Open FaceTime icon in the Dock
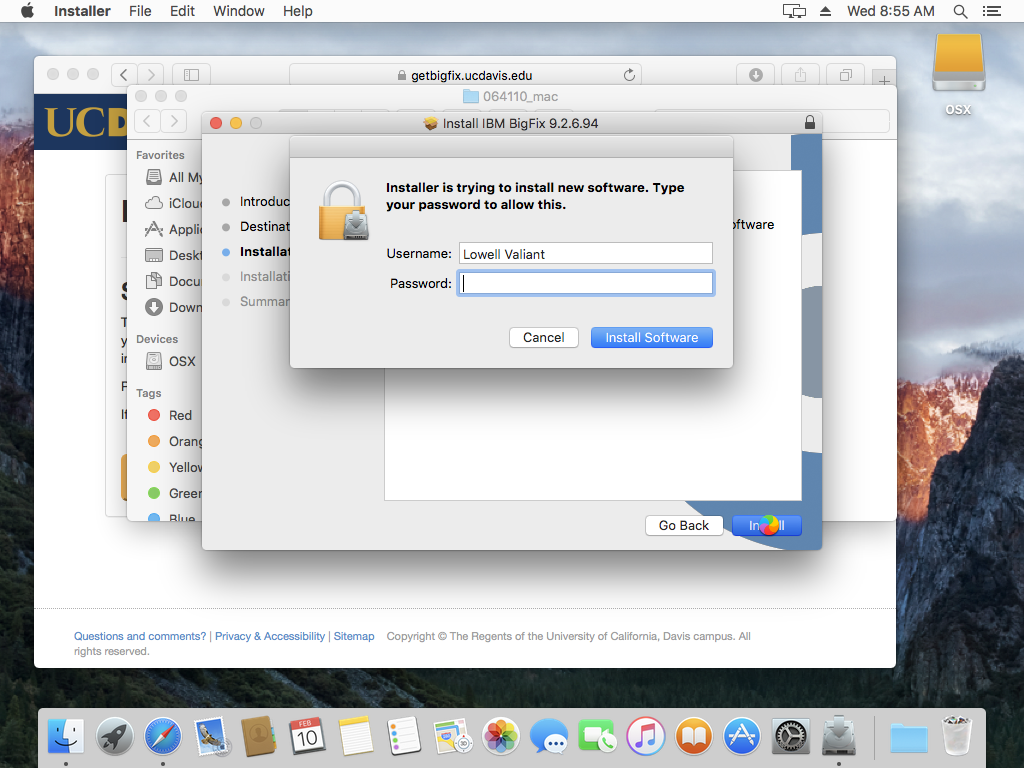 coord(597,736)
